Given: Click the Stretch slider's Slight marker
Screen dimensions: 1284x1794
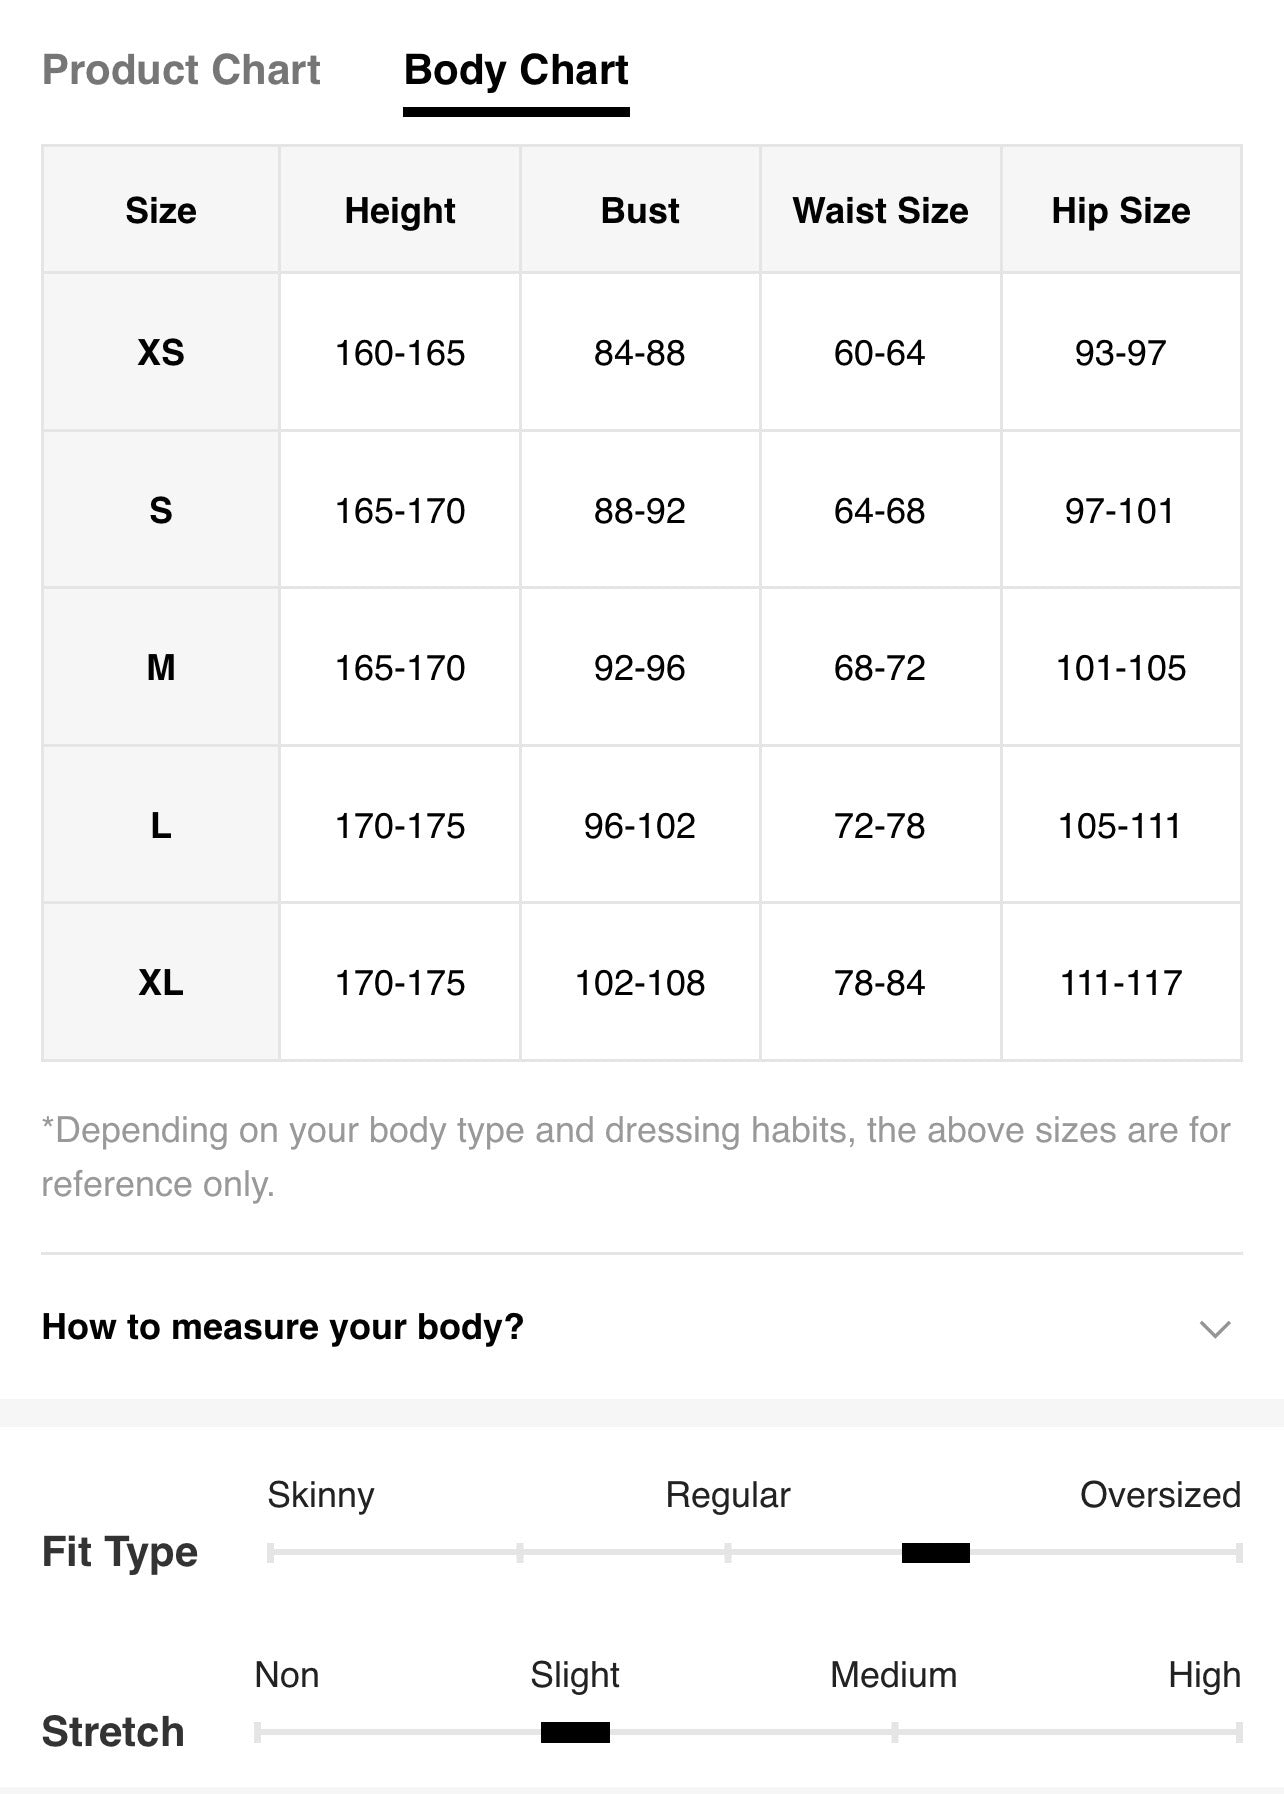Looking at the screenshot, I should pos(575,1732).
